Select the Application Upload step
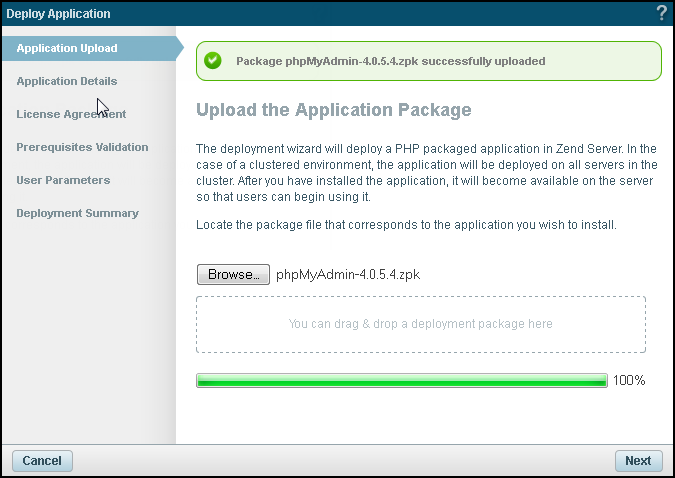 (67, 48)
